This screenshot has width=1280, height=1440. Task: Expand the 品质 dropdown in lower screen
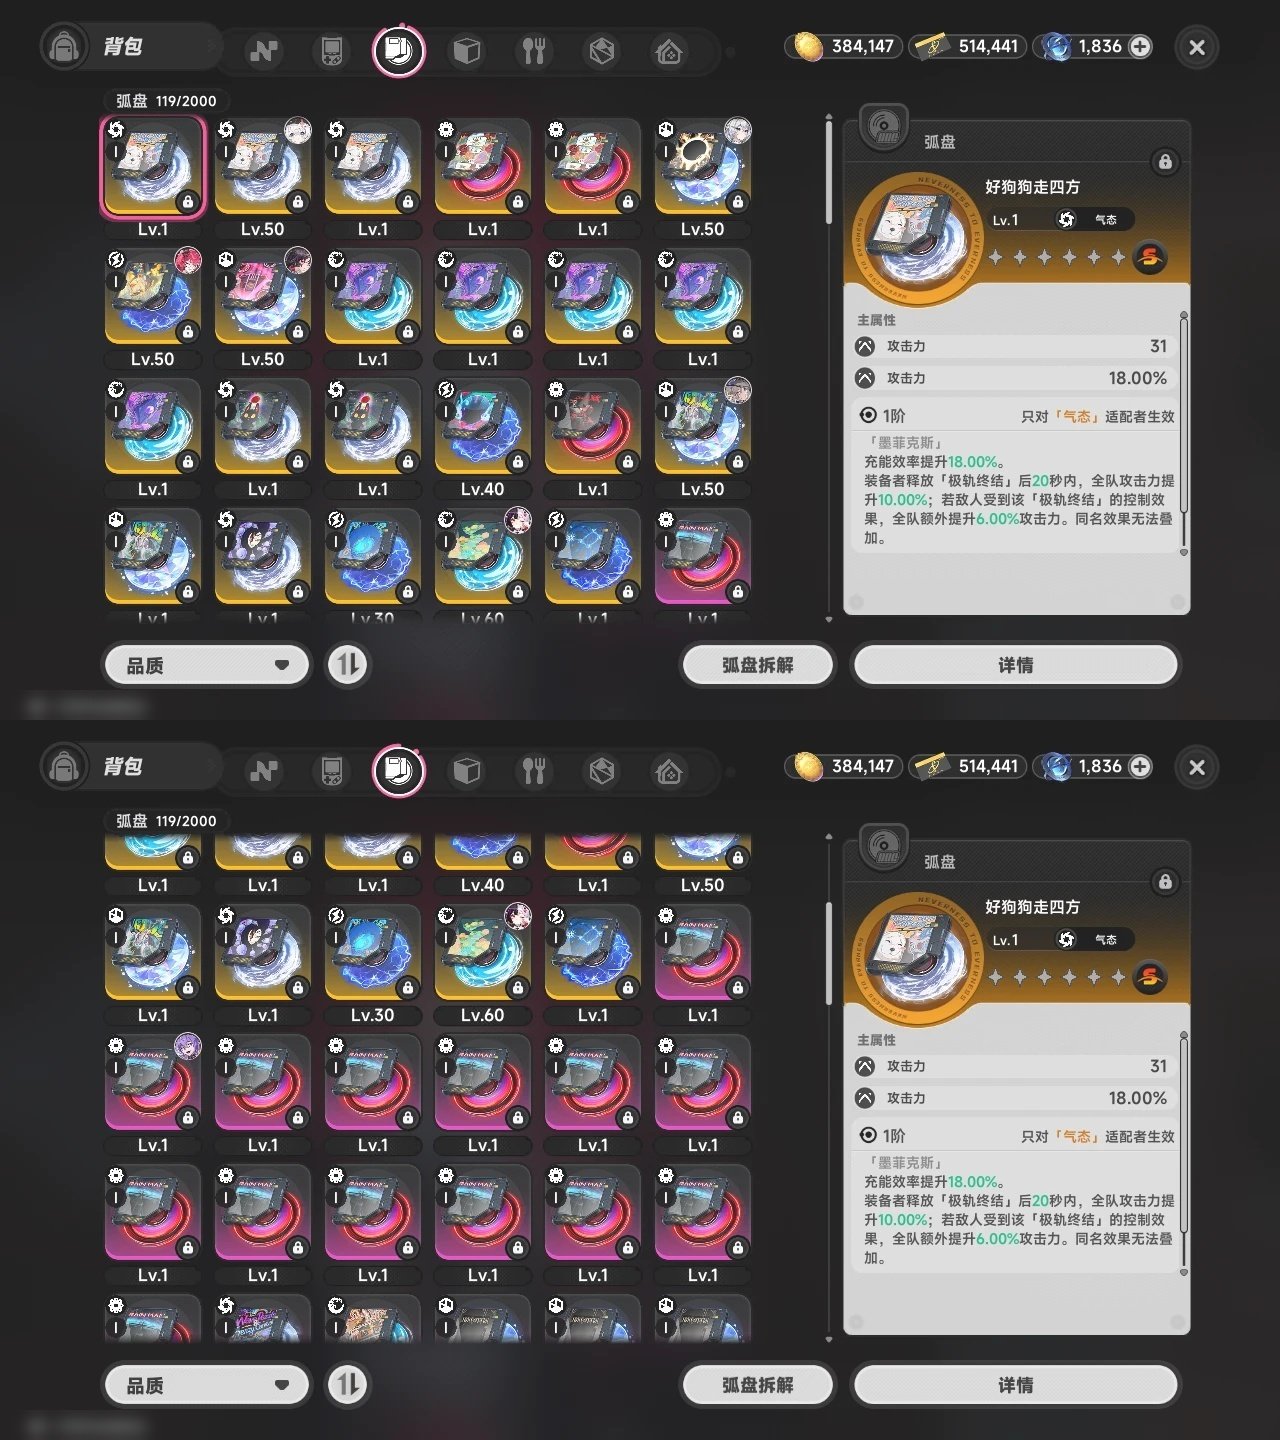[207, 1385]
